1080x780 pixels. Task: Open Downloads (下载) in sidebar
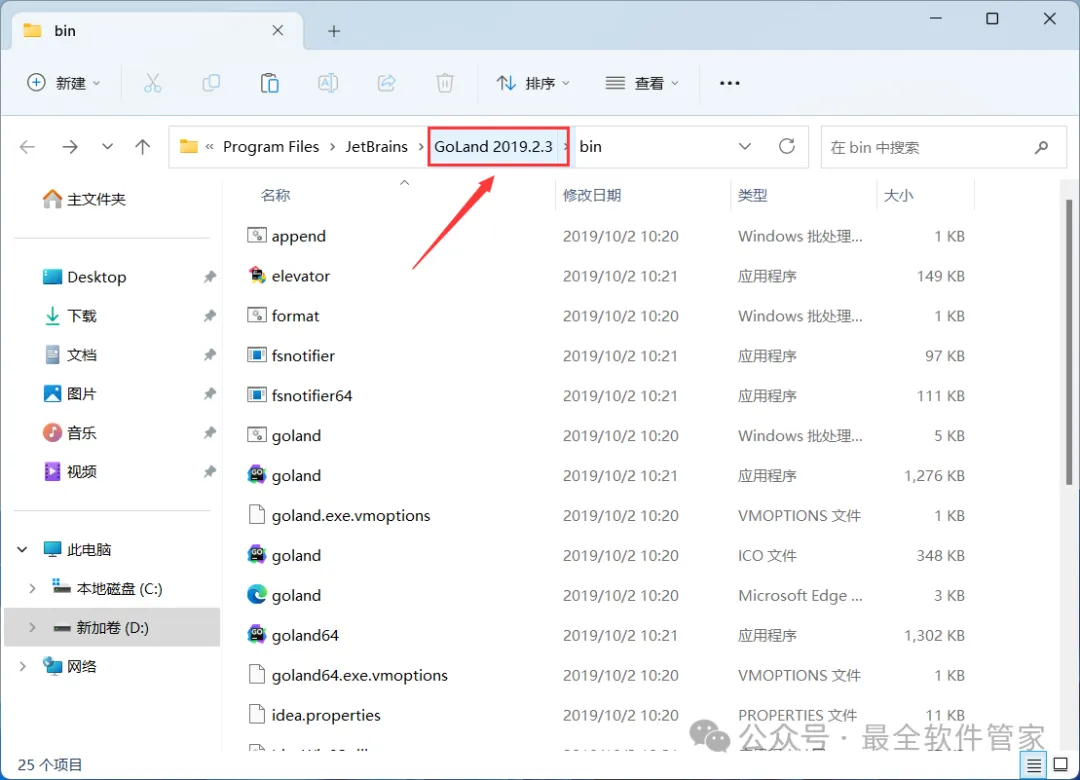(70, 316)
